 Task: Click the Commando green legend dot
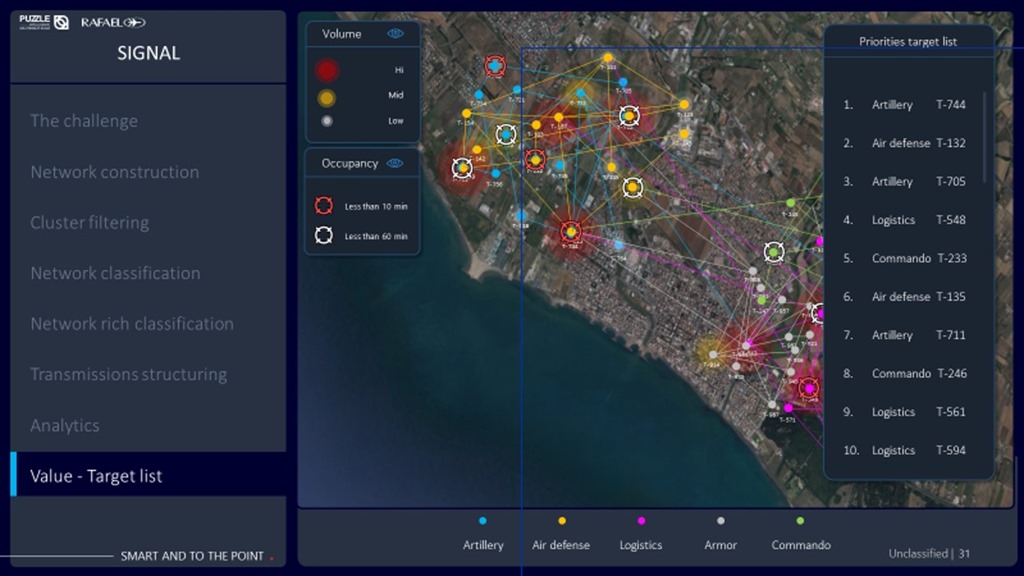click(x=801, y=521)
